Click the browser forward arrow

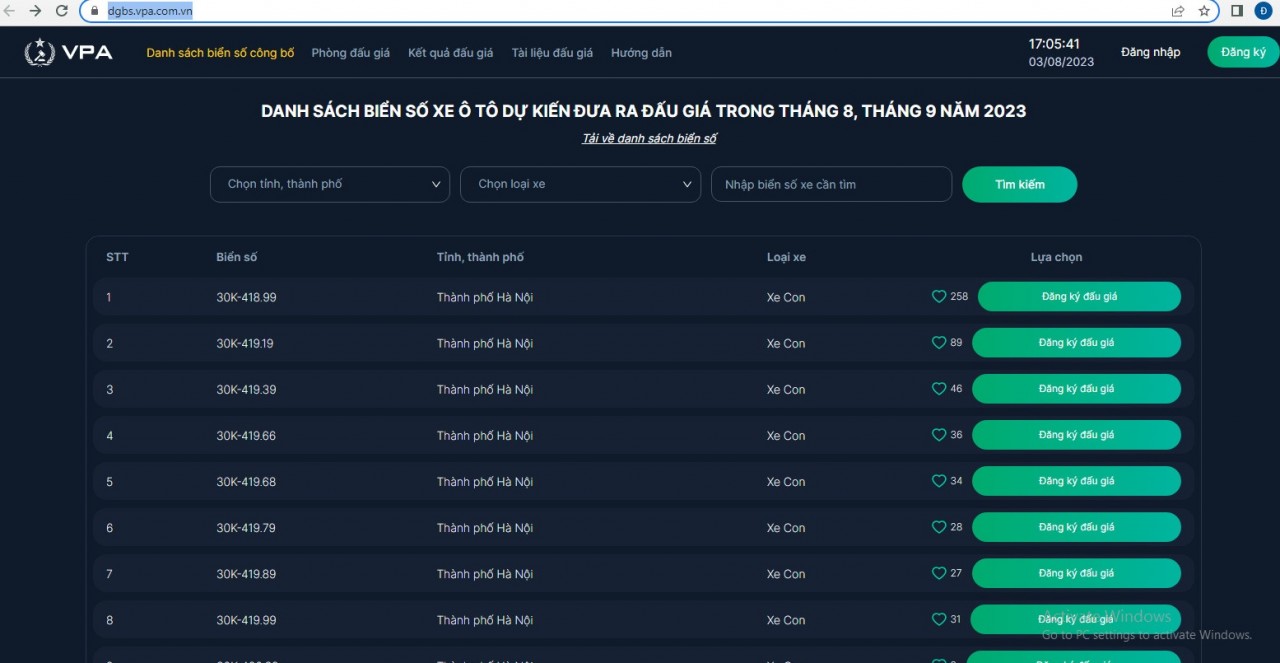click(36, 11)
